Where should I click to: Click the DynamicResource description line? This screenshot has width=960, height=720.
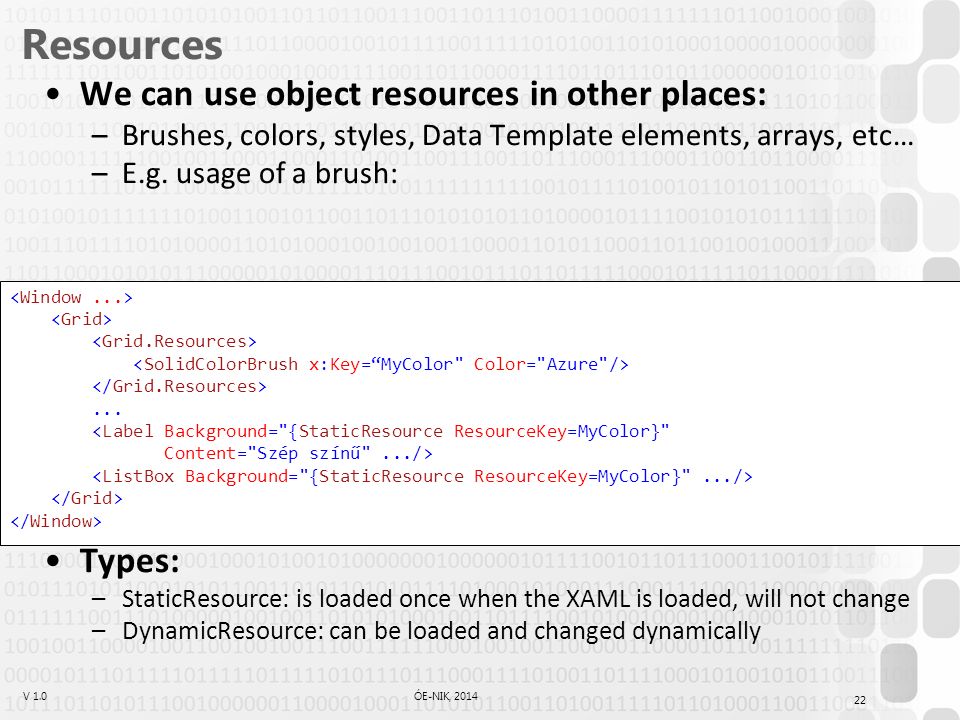point(441,631)
